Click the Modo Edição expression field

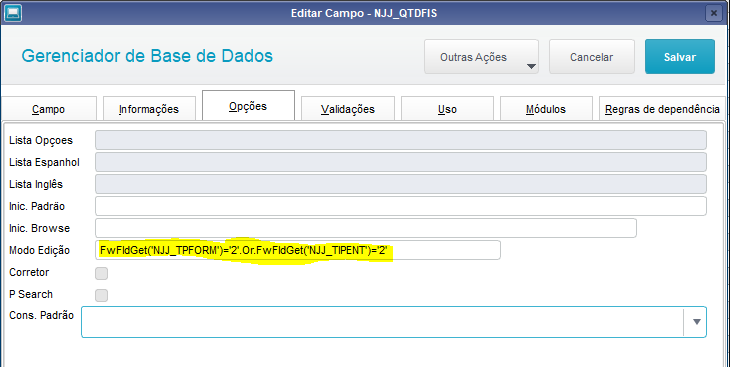[x=298, y=250]
